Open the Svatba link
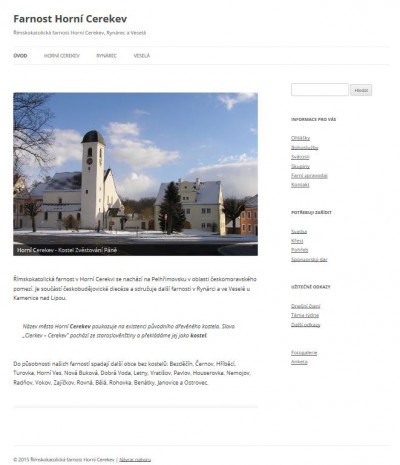This screenshot has height=465, width=400. coord(299,231)
